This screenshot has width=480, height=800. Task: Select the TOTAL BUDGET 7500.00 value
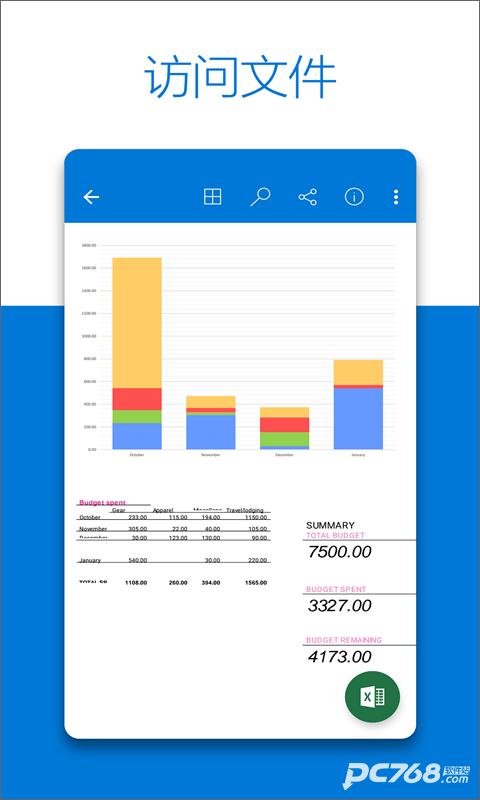pyautogui.click(x=340, y=552)
